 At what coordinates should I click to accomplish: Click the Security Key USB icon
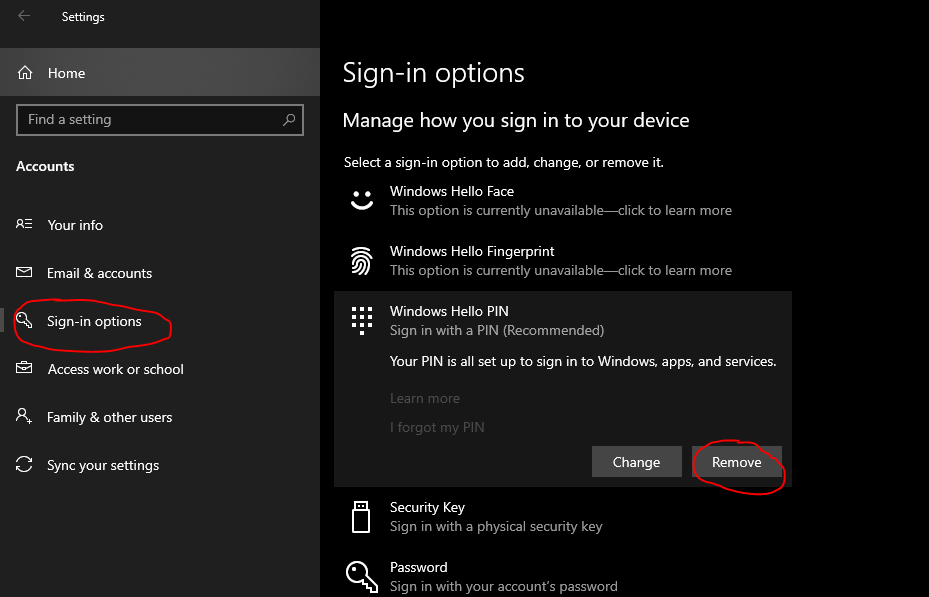coord(361,516)
